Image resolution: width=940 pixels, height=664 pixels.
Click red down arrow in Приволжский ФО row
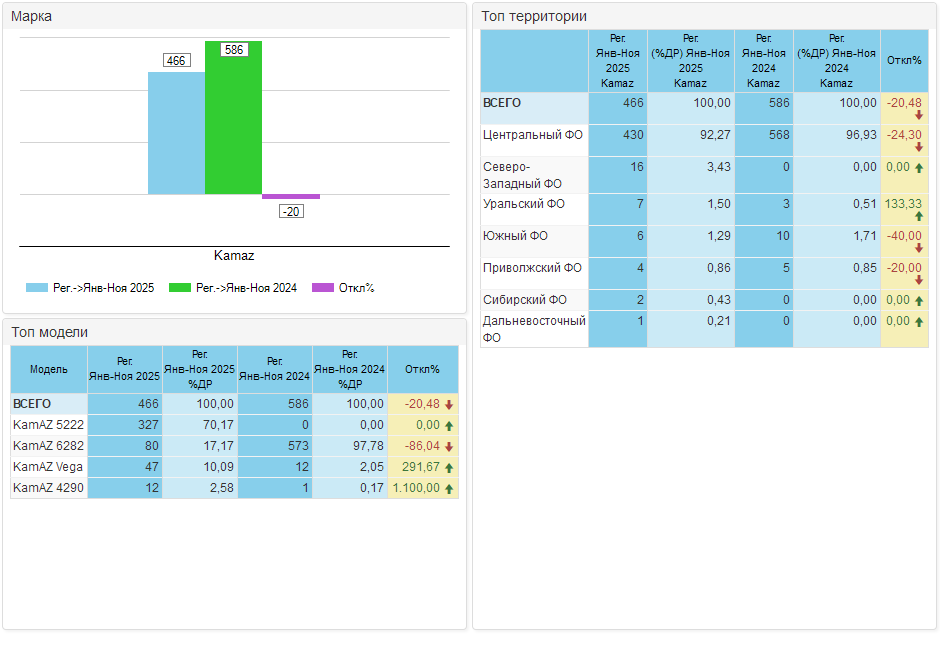(919, 280)
